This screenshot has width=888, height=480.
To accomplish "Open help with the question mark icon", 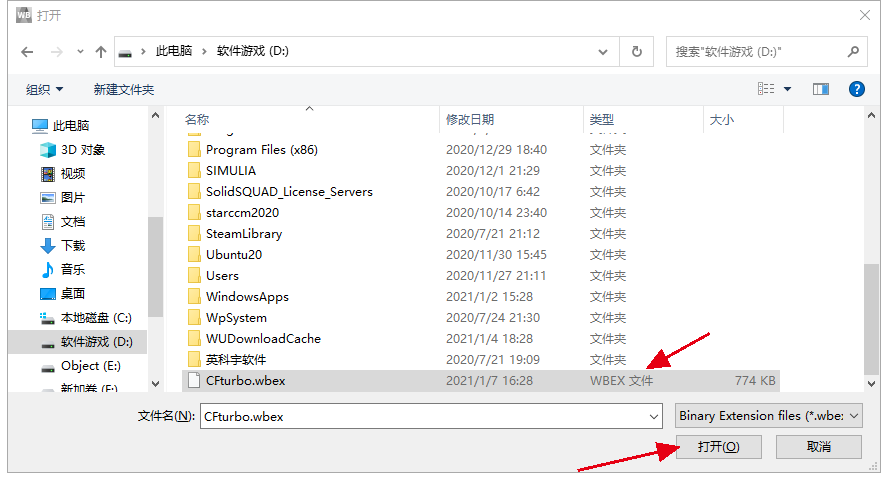I will 856,89.
